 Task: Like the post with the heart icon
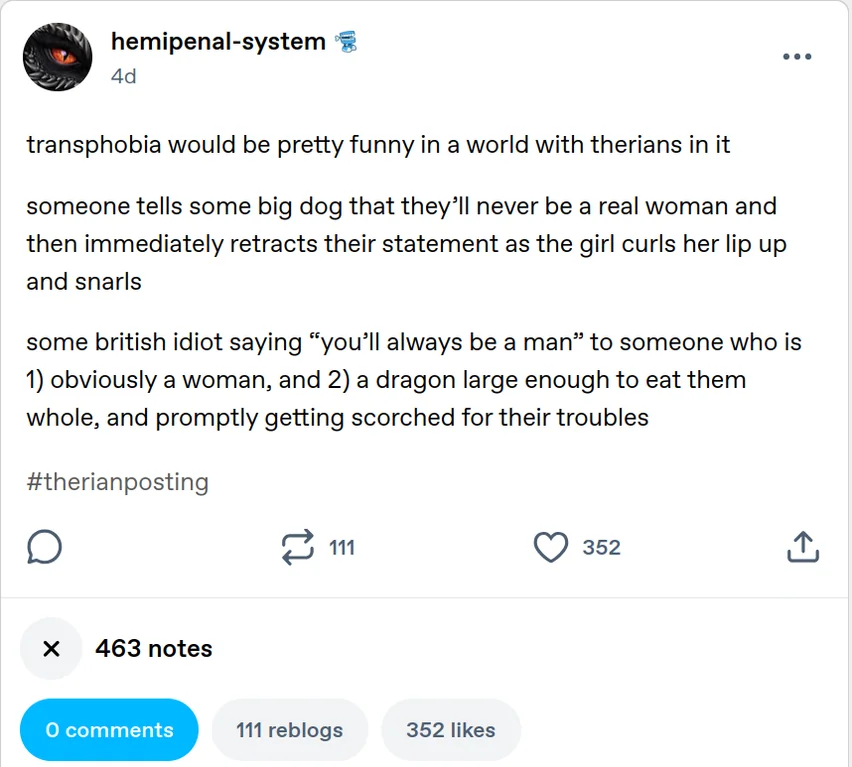pos(550,547)
